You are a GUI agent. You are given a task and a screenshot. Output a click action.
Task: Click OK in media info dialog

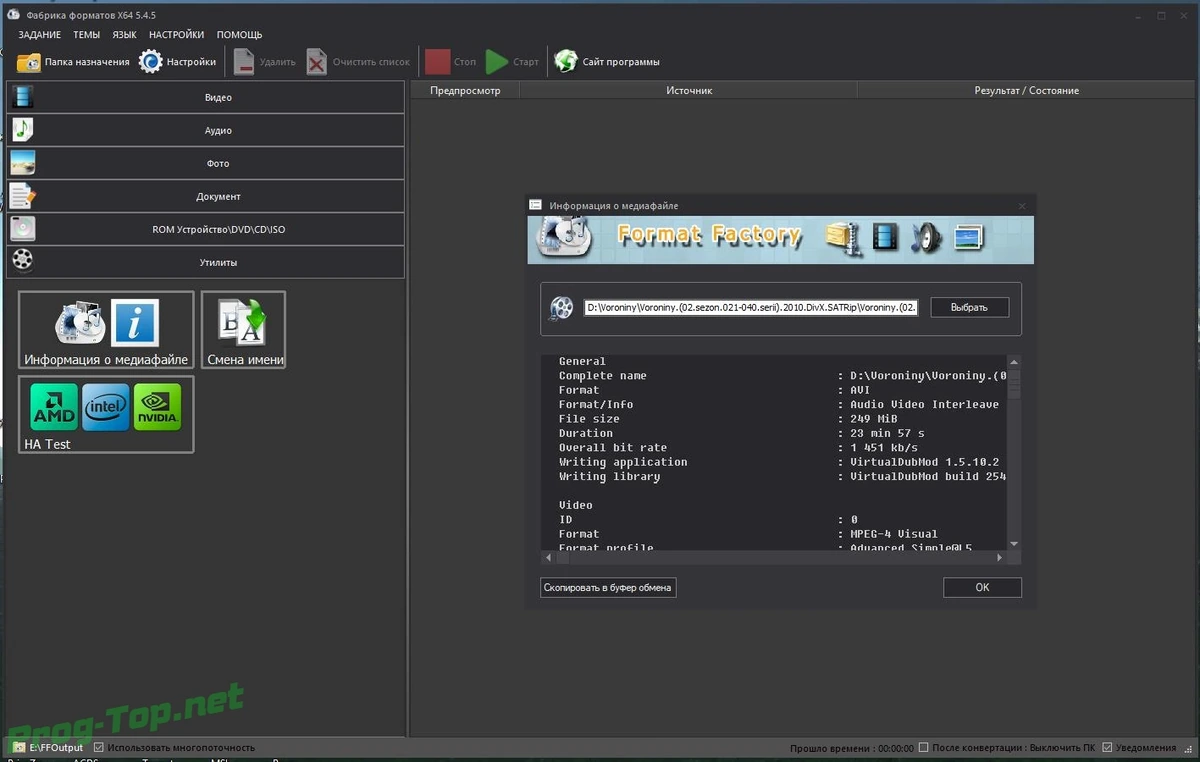pos(982,588)
